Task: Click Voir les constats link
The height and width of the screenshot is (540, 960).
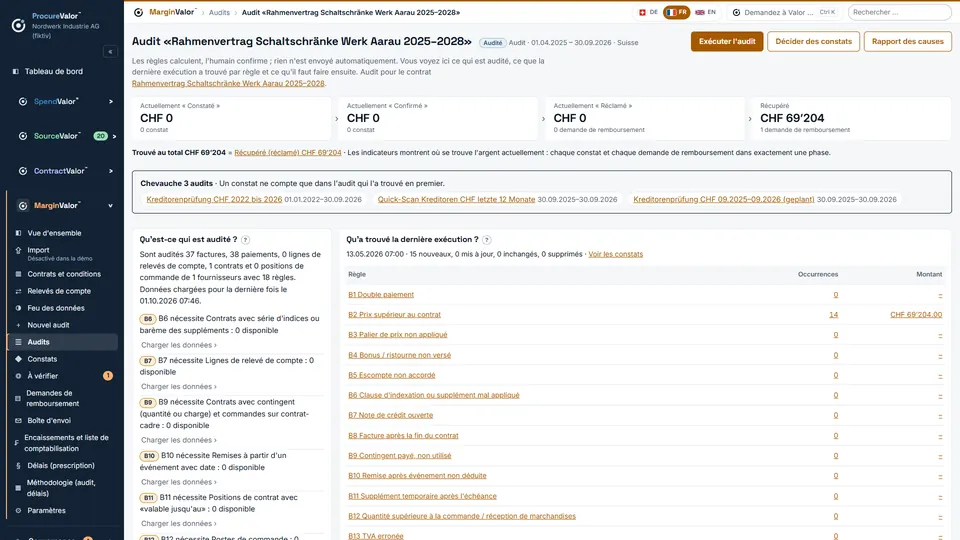Action: (x=615, y=254)
